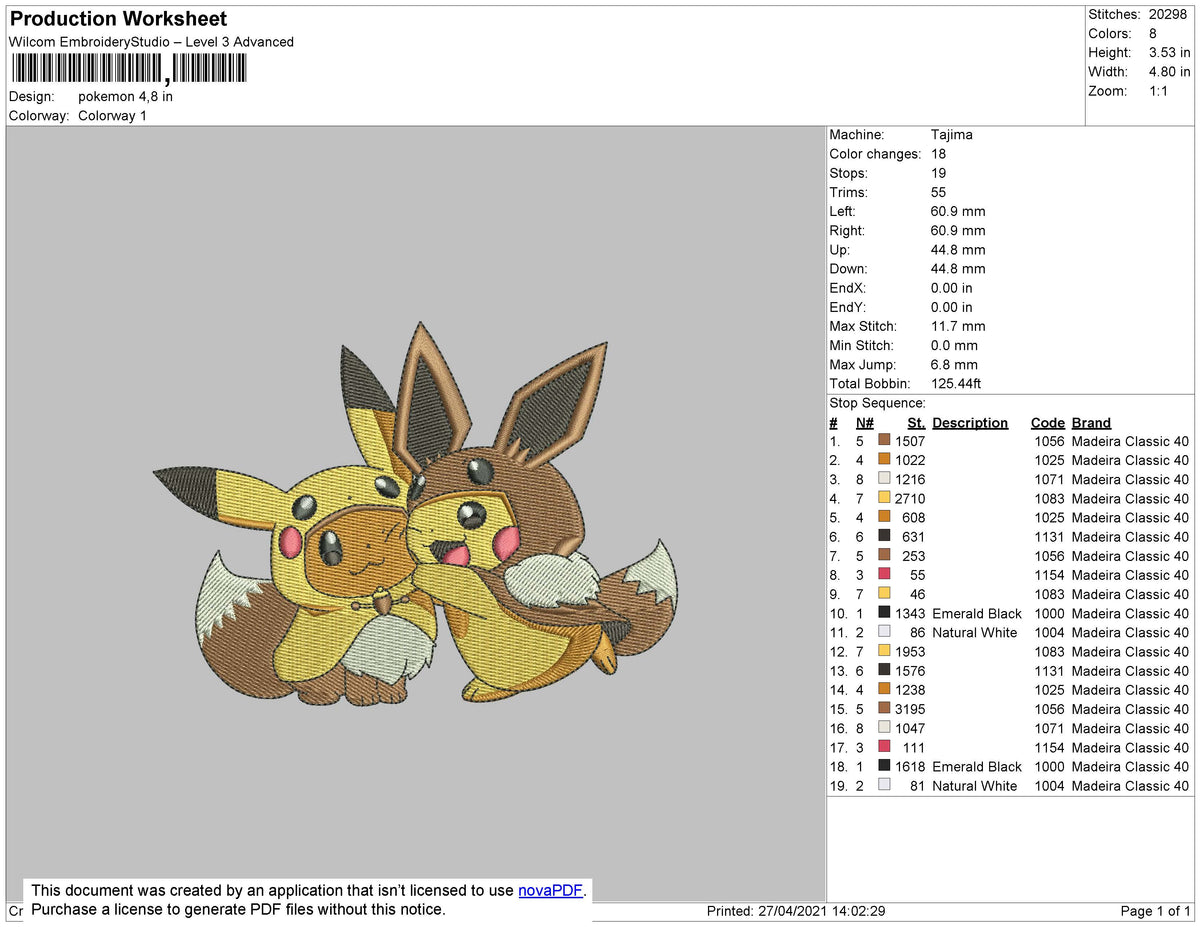Pick the white swatch in stop row 11
This screenshot has height=927, width=1200.
click(x=884, y=632)
